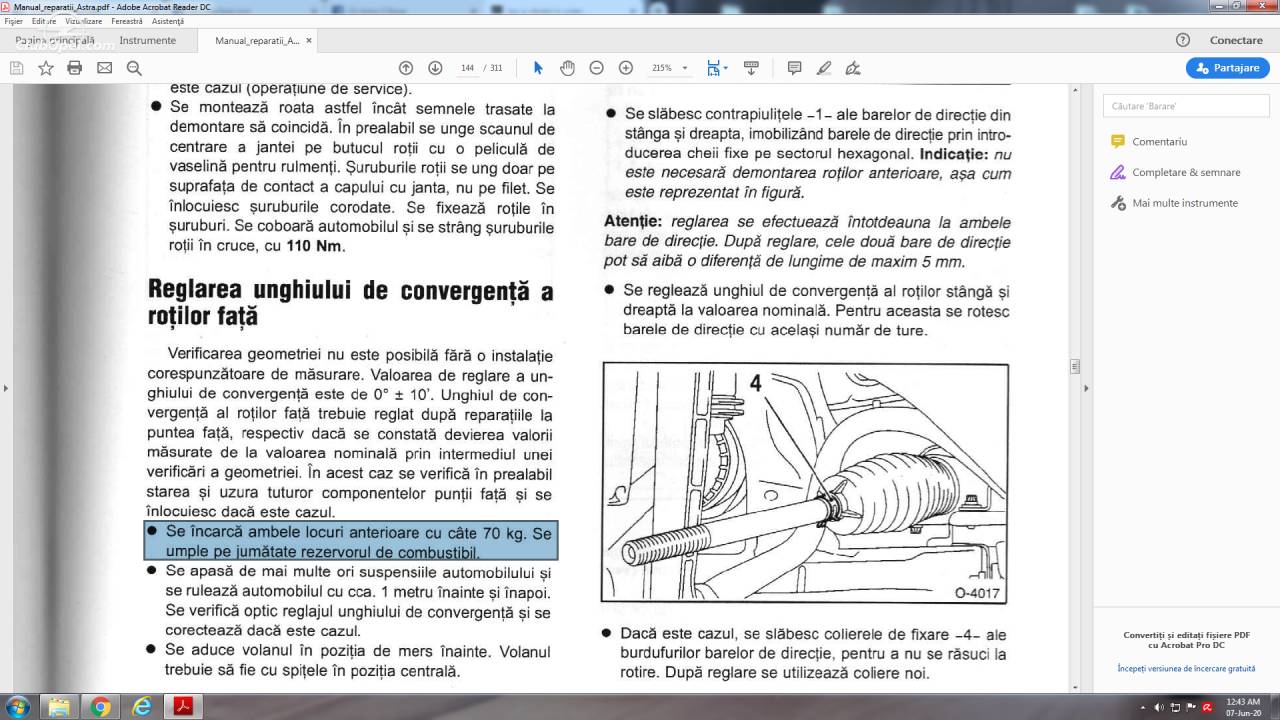This screenshot has width=1280, height=720.
Task: Open File Explorer from taskbar
Action: click(59, 707)
